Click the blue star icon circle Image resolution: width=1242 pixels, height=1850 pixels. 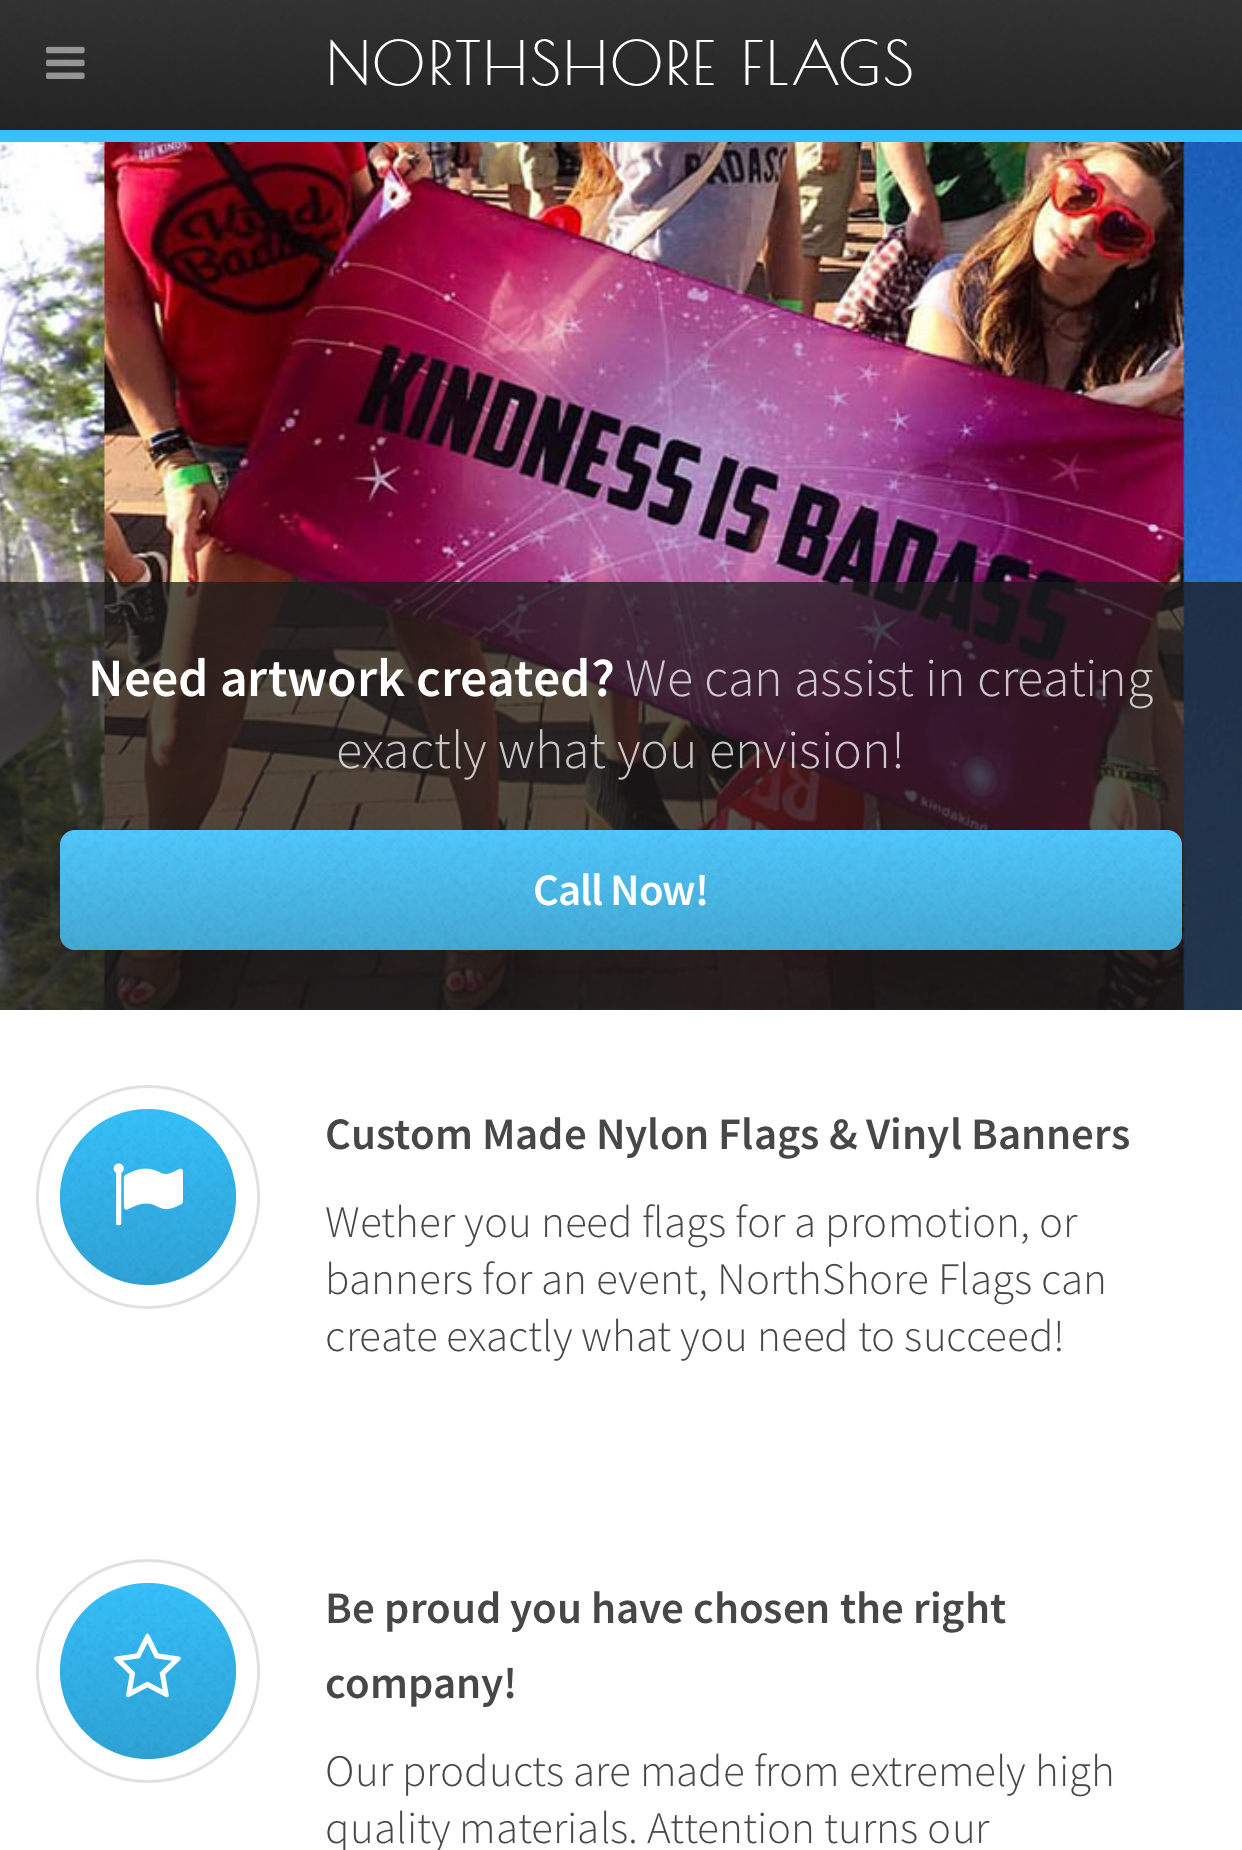click(148, 1670)
